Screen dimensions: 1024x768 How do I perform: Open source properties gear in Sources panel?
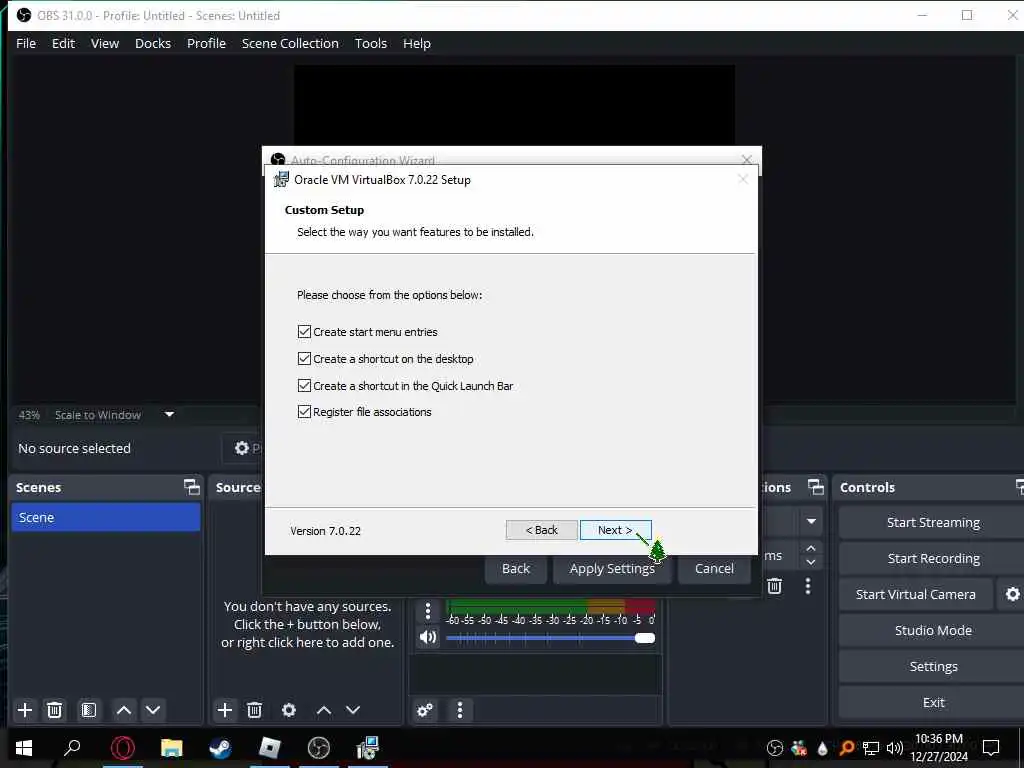pyautogui.click(x=289, y=710)
